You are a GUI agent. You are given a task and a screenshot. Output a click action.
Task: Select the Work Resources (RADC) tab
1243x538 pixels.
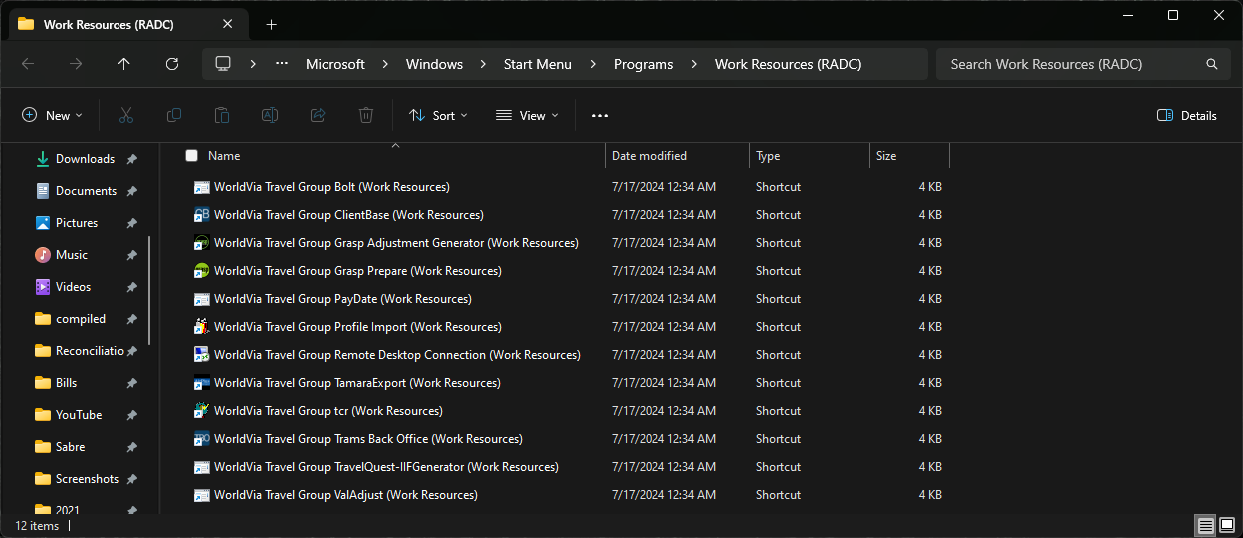point(126,24)
